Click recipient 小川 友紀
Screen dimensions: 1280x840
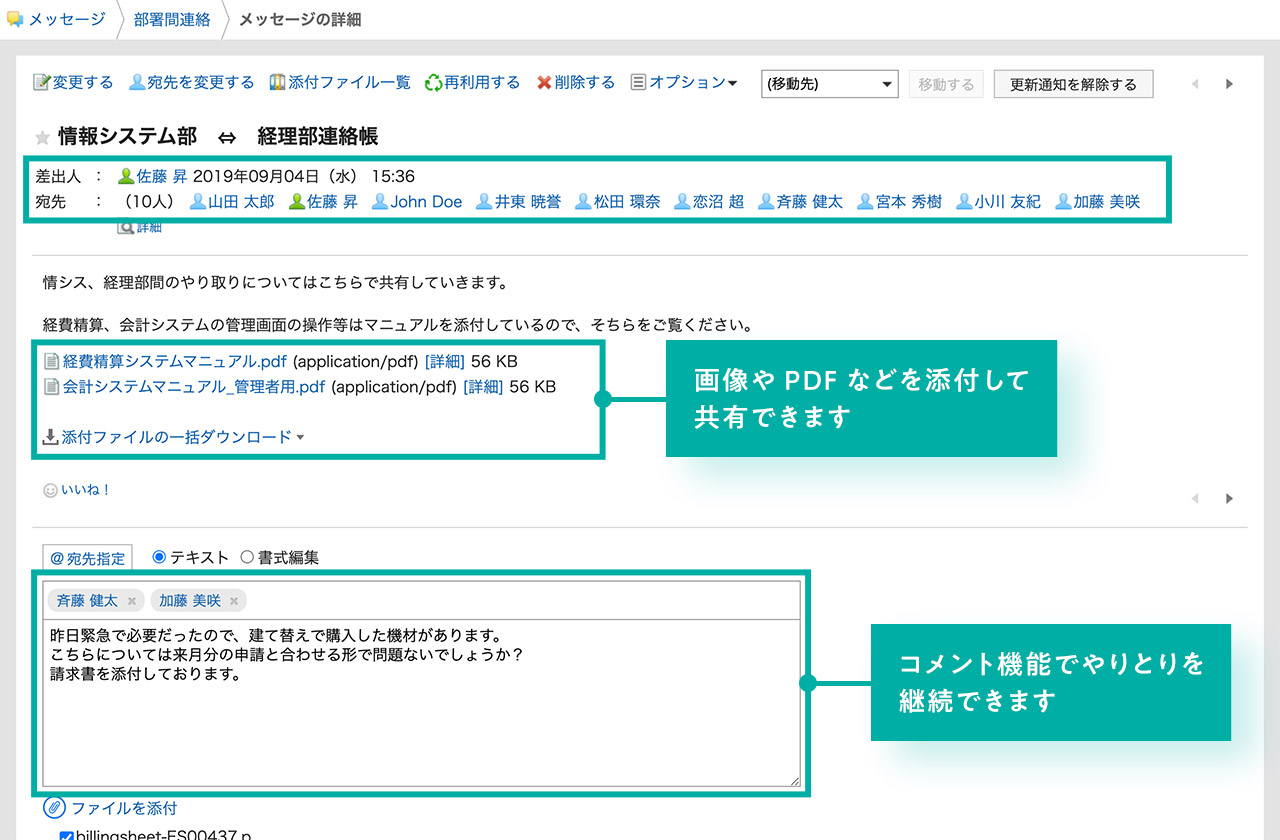(1007, 201)
